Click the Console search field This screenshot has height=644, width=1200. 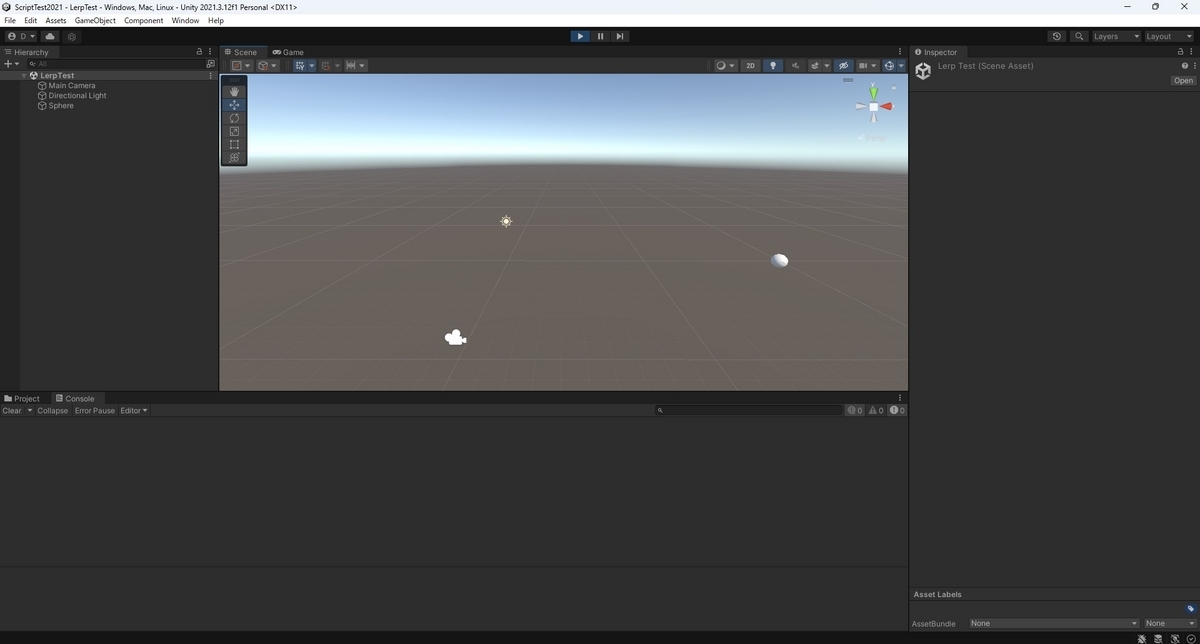(x=750, y=410)
